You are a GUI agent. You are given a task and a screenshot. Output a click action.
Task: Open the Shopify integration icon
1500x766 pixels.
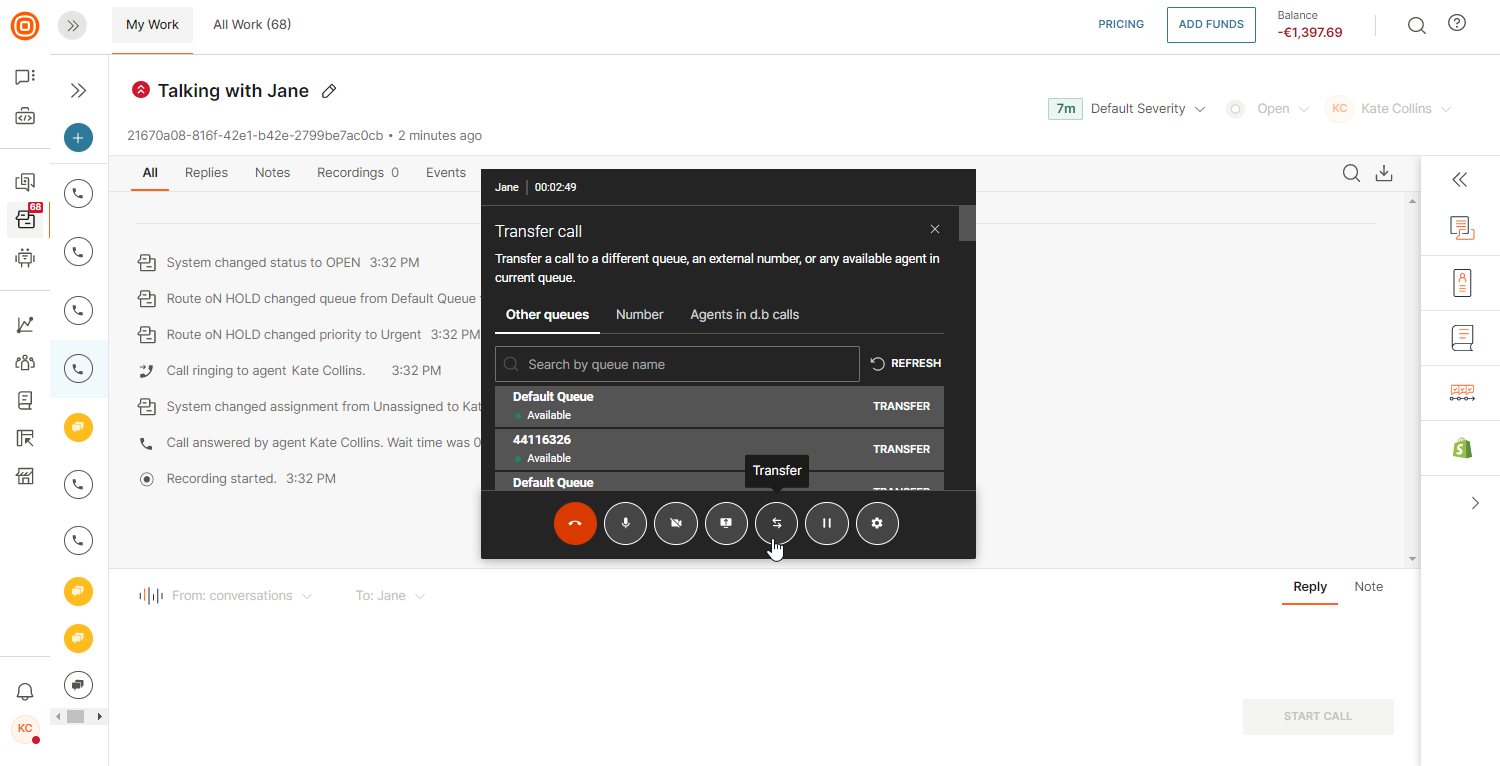1462,448
